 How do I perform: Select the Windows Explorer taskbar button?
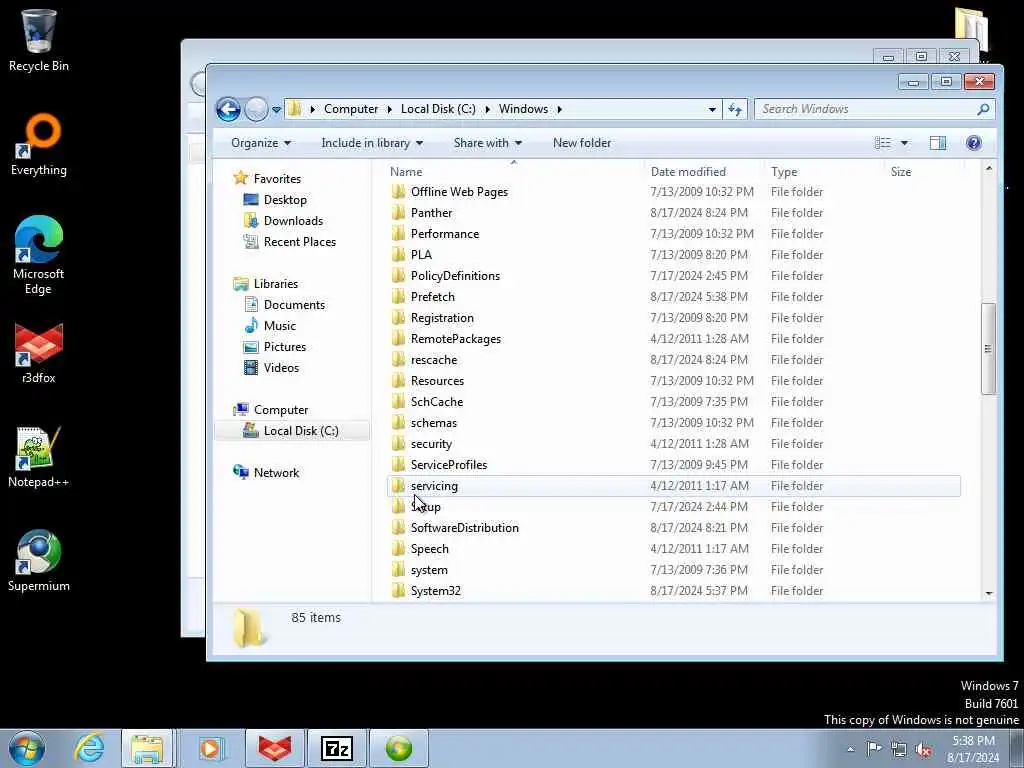pyautogui.click(x=147, y=748)
